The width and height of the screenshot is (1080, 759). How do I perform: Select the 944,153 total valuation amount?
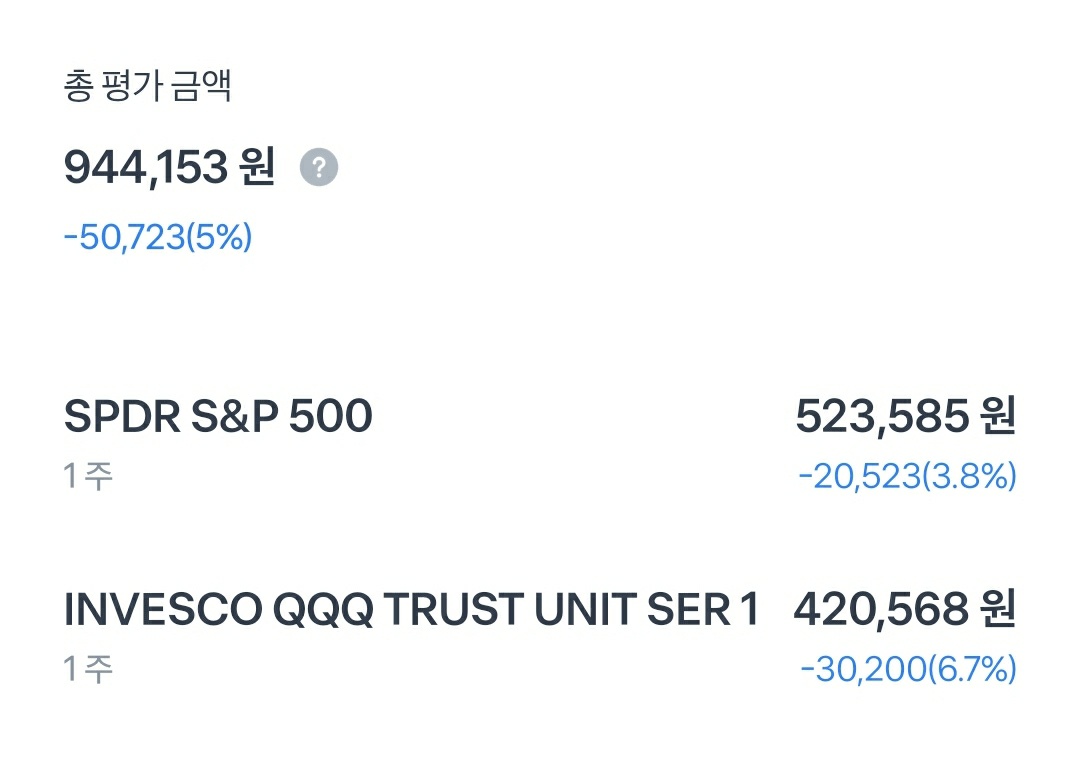click(146, 167)
